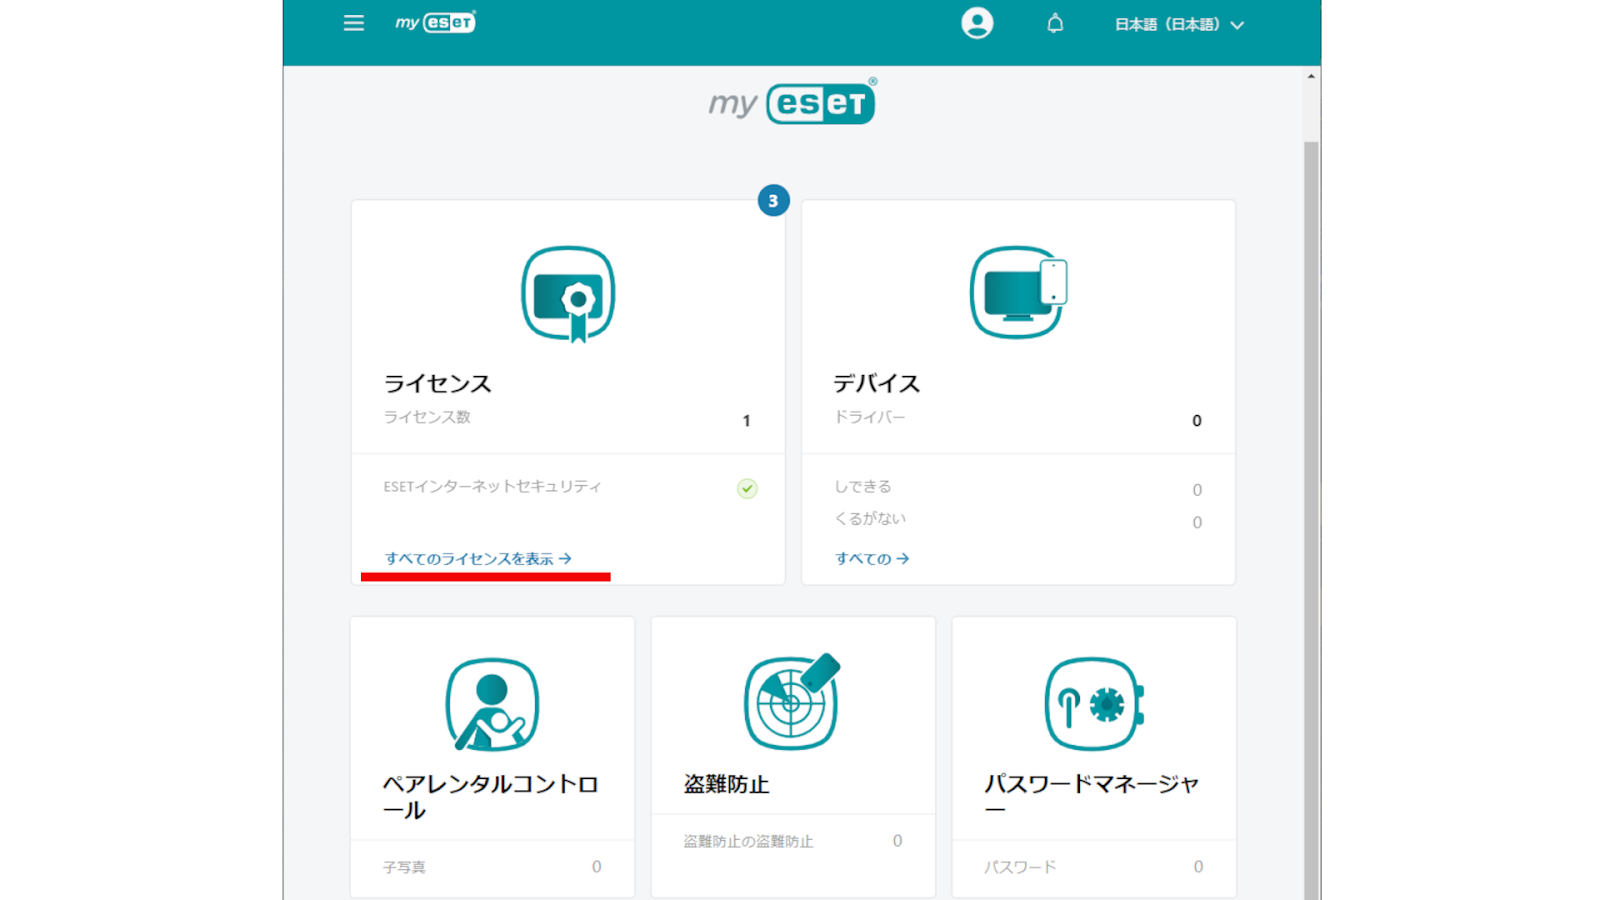The image size is (1600, 900).
Task: Click ESETインターネットセキュリティ license row
Action: 568,487
